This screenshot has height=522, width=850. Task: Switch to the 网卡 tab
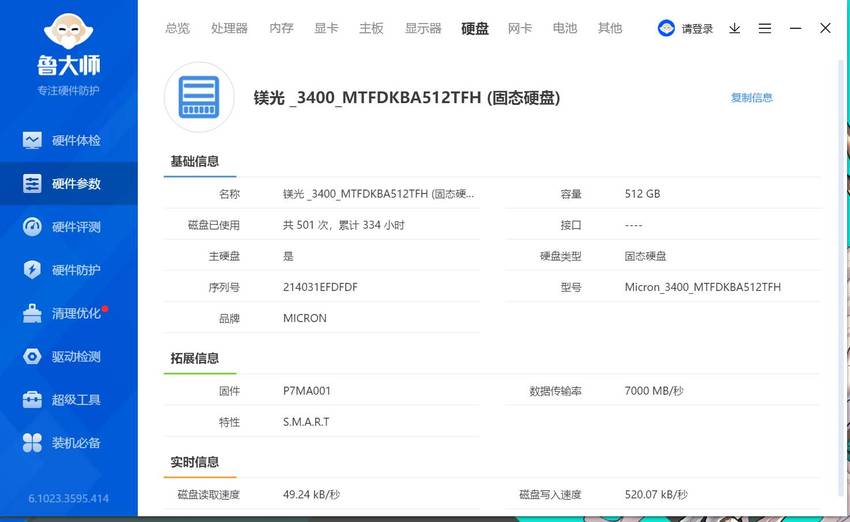pos(520,28)
